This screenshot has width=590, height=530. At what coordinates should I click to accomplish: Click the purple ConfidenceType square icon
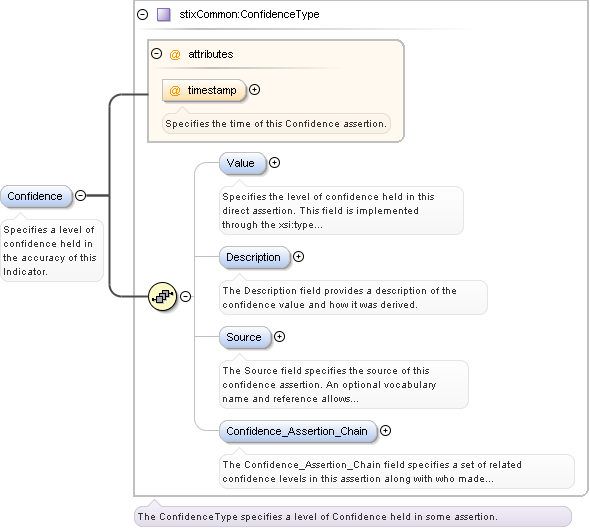(x=164, y=15)
